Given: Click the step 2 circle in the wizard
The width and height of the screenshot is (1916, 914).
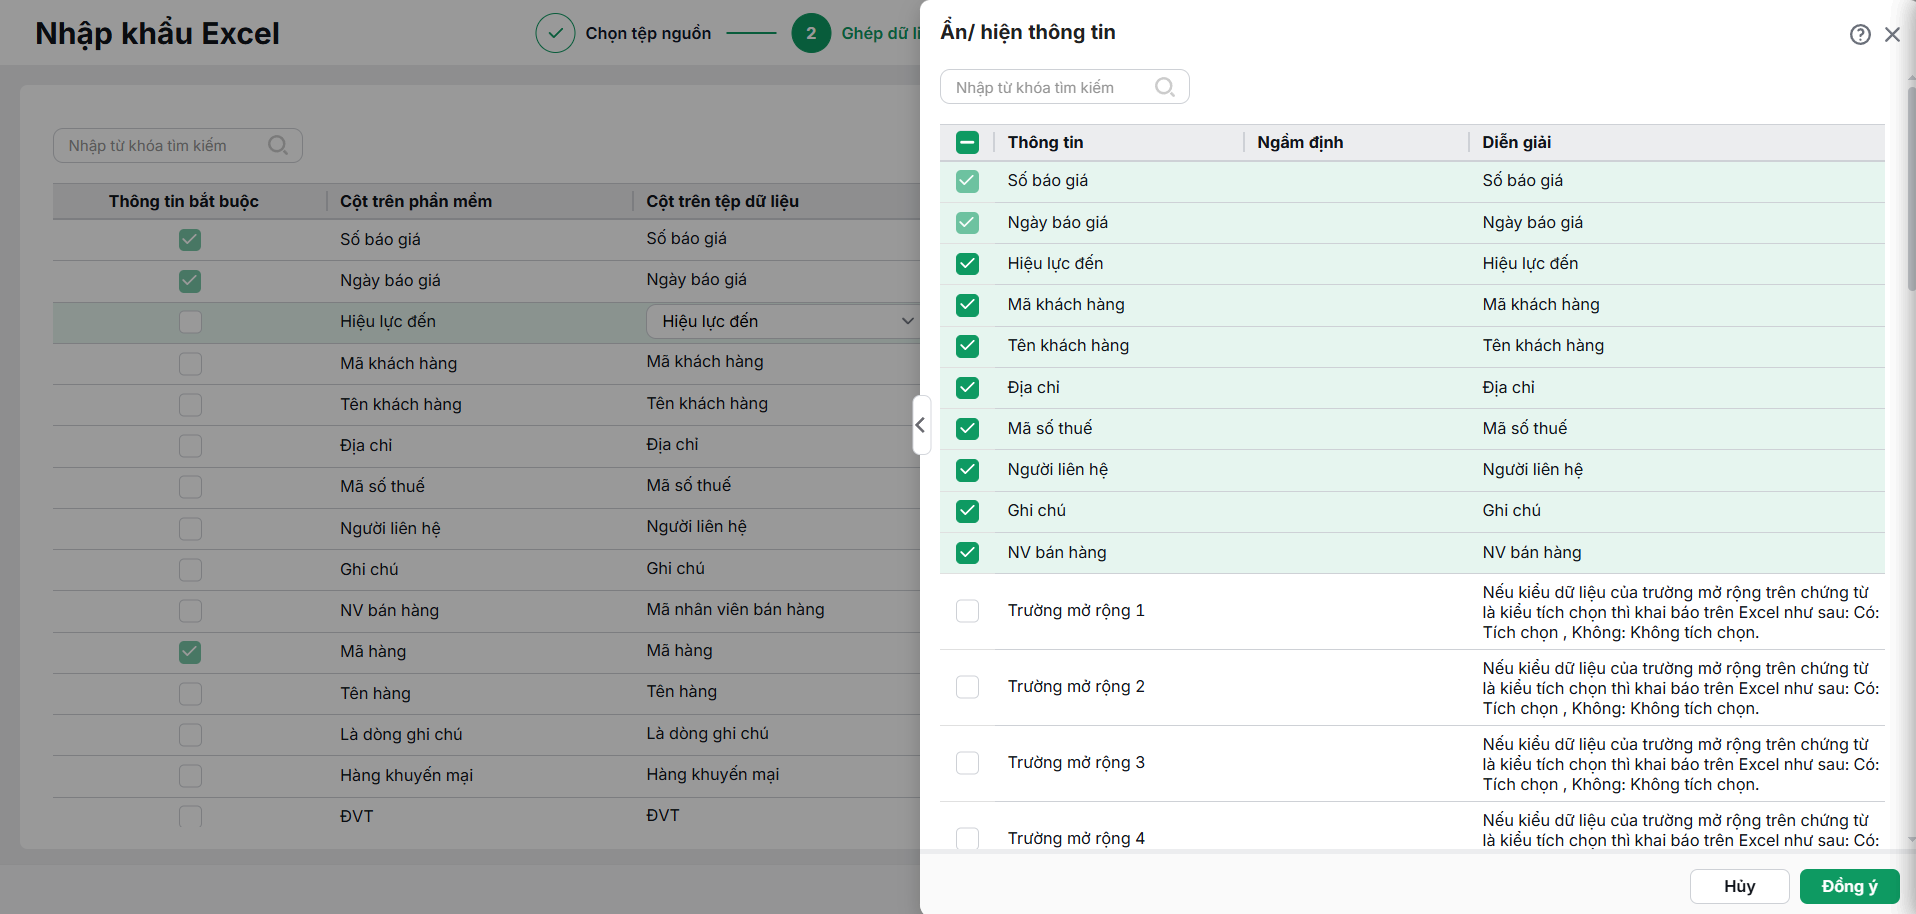Looking at the screenshot, I should point(811,33).
